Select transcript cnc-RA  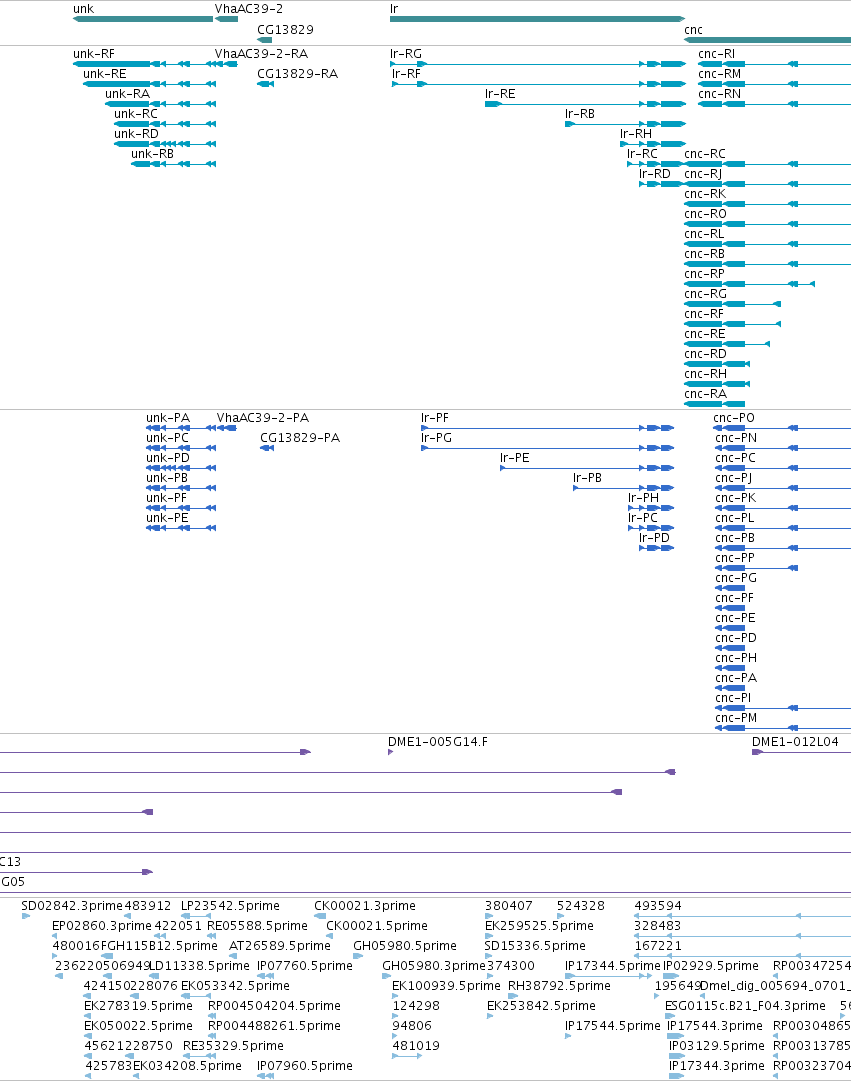coord(714,404)
